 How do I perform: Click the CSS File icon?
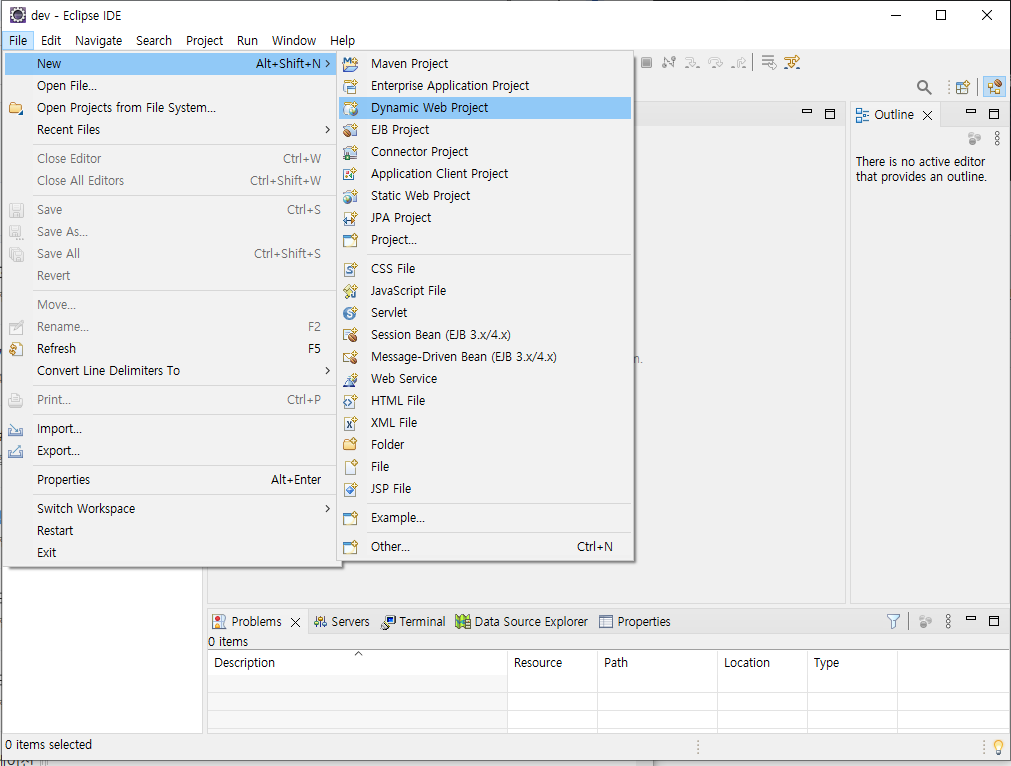coord(350,269)
